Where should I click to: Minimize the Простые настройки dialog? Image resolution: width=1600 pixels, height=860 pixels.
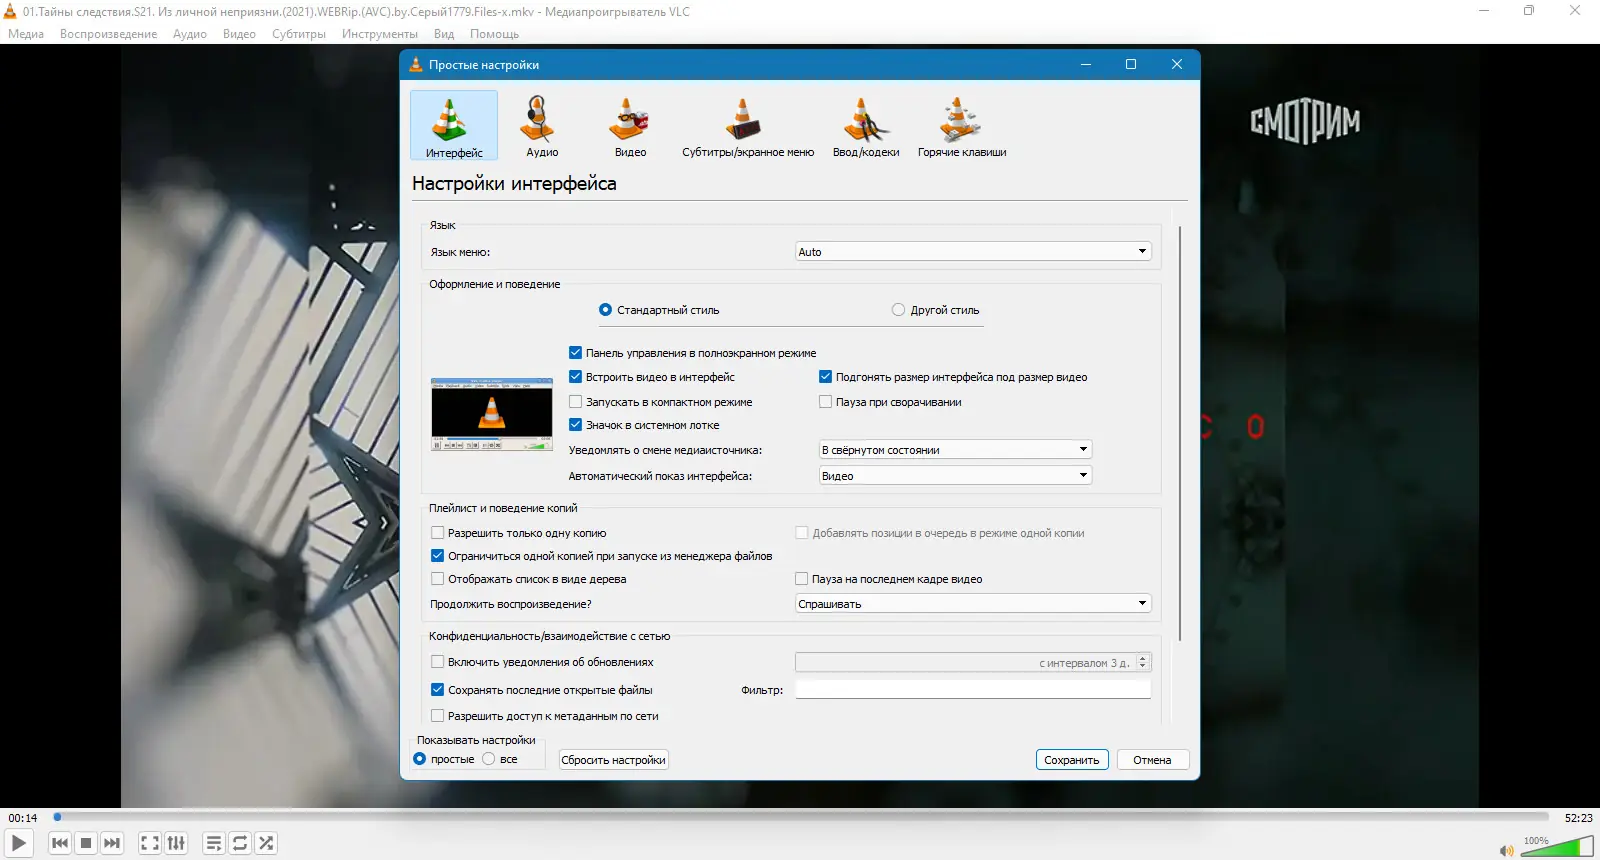[x=1086, y=64]
